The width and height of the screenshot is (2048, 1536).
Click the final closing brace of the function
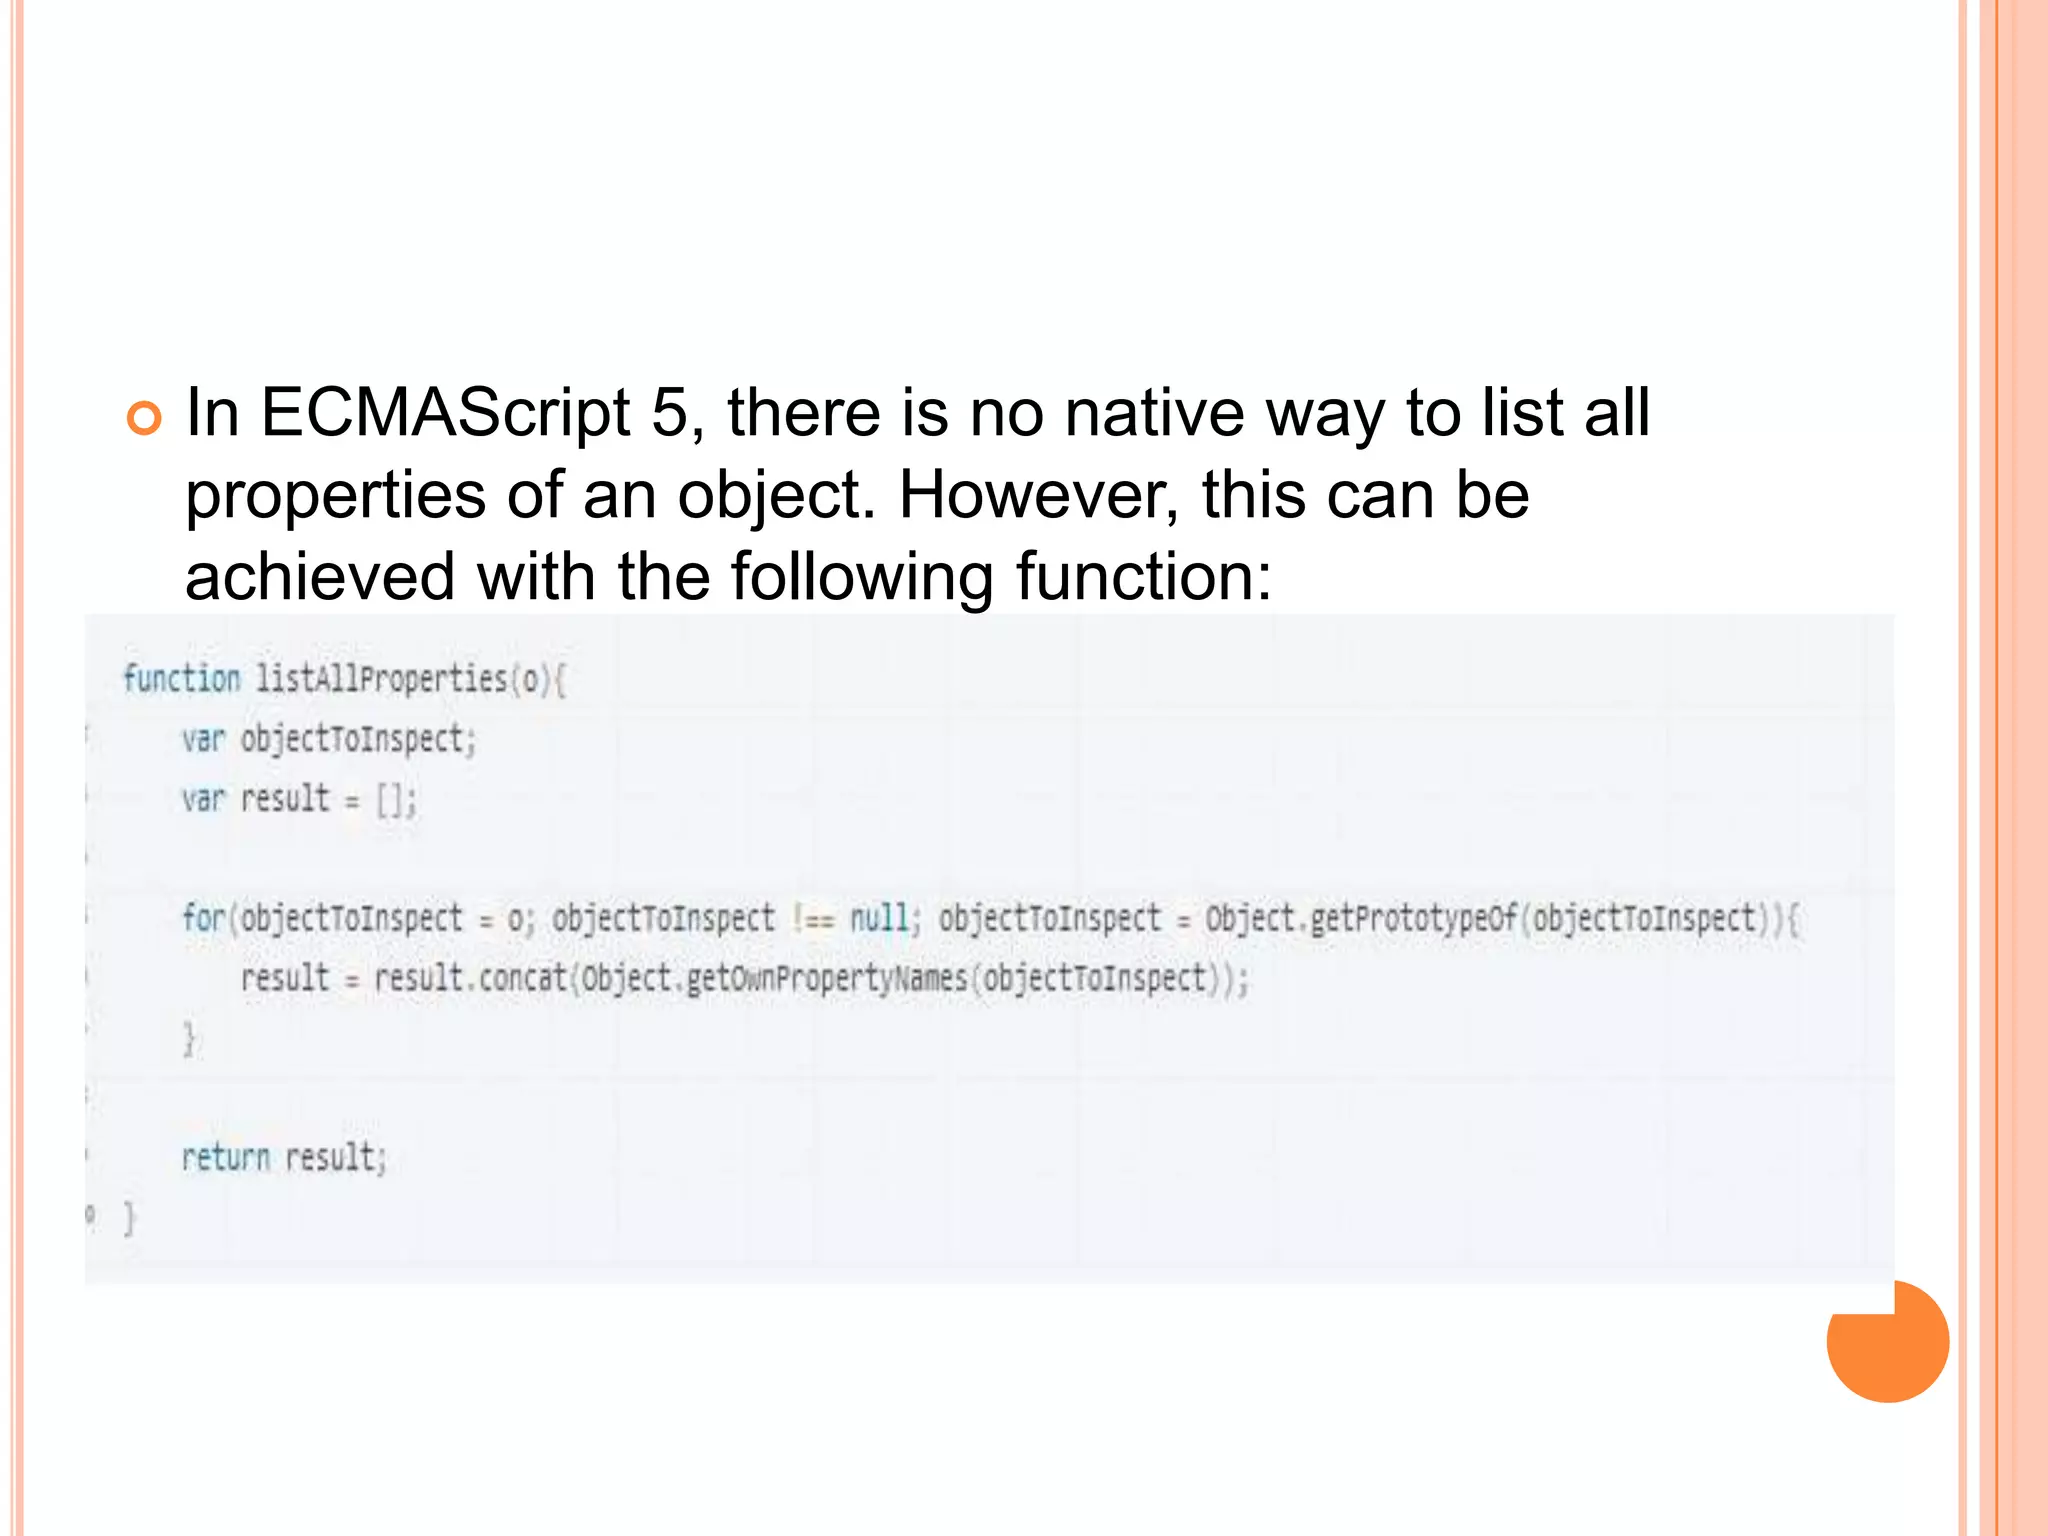point(128,1219)
